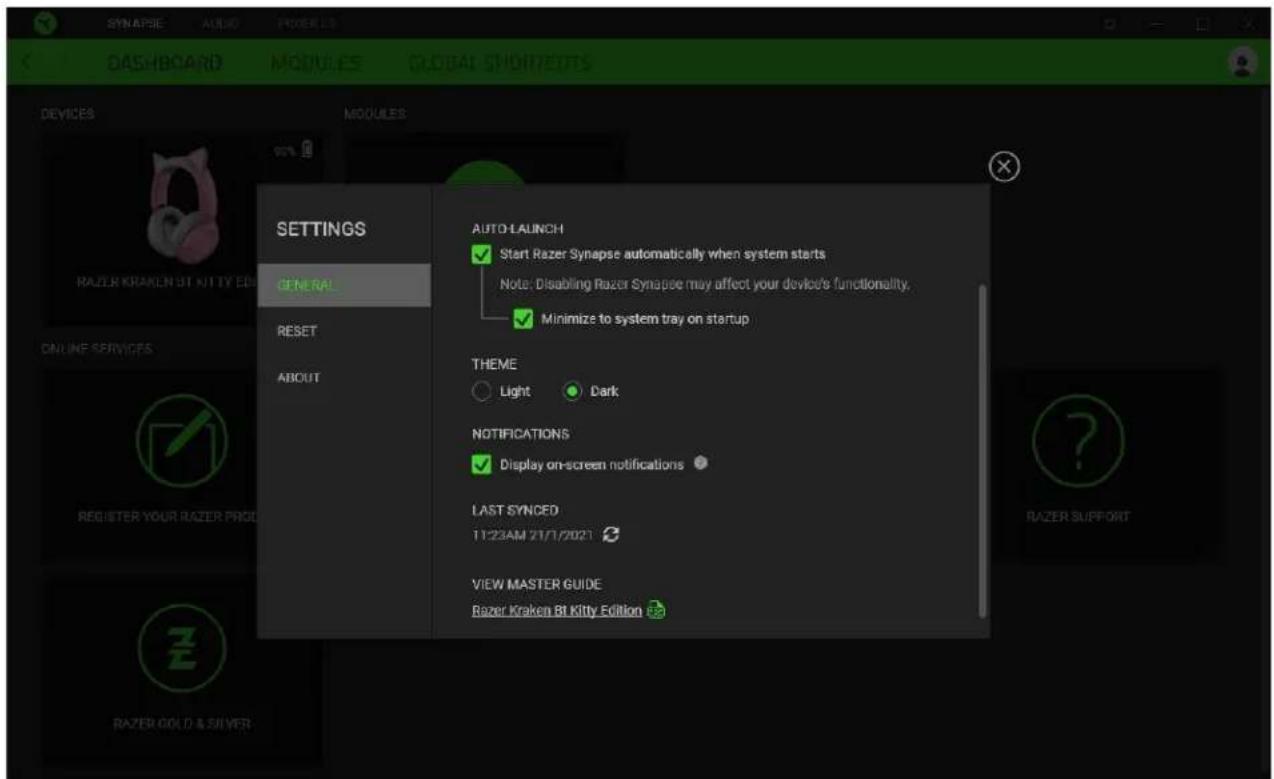
Task: Click the back arrow in the green bar
Action: [27, 63]
